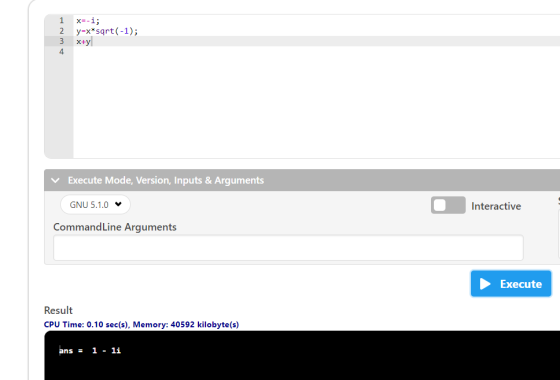Image resolution: width=560 pixels, height=380 pixels.
Task: Focus the CommandLine Arguments input field
Action: pos(288,248)
